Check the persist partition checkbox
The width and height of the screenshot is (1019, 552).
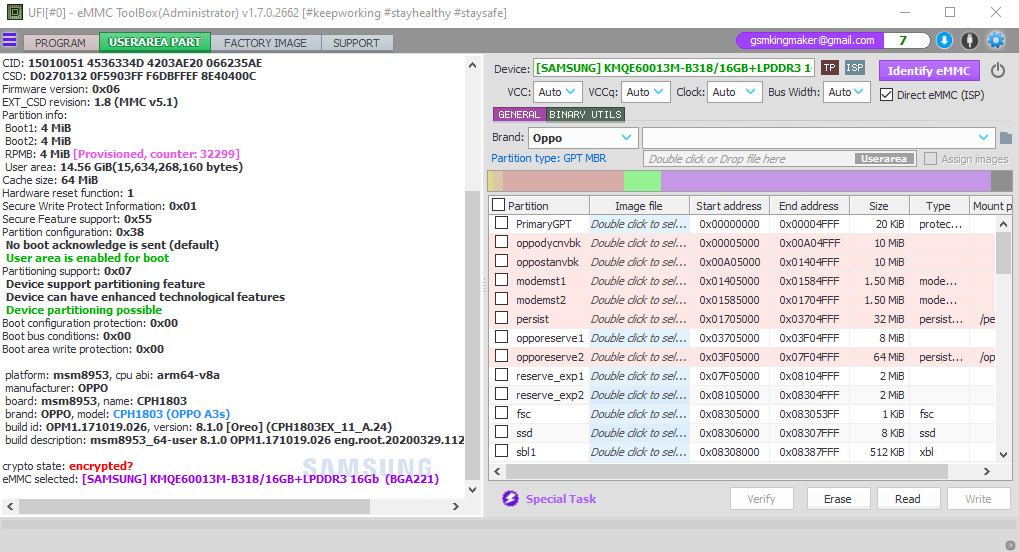point(501,318)
